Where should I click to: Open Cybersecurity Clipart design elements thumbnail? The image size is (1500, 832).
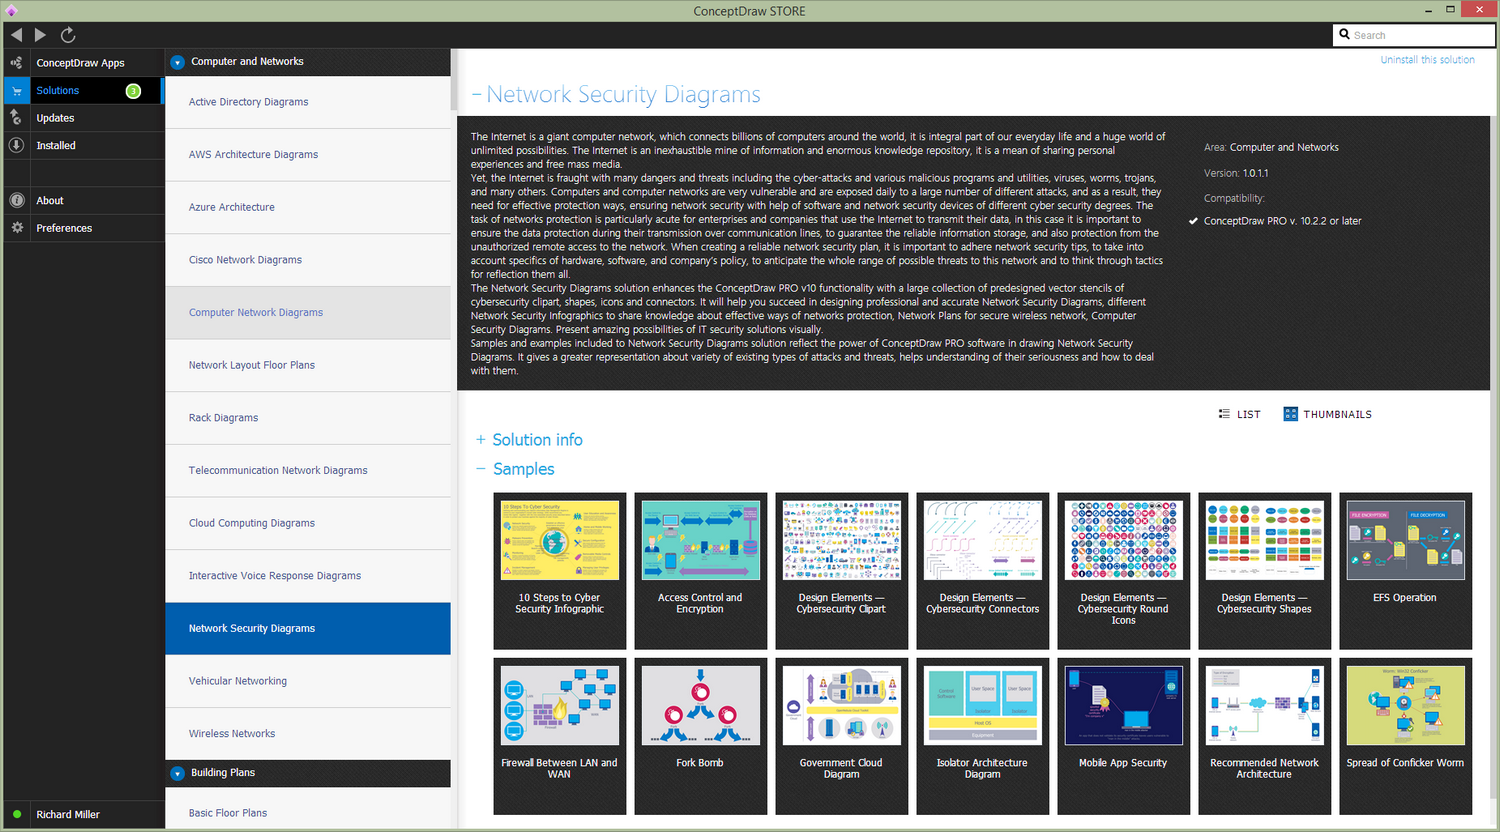[842, 570]
